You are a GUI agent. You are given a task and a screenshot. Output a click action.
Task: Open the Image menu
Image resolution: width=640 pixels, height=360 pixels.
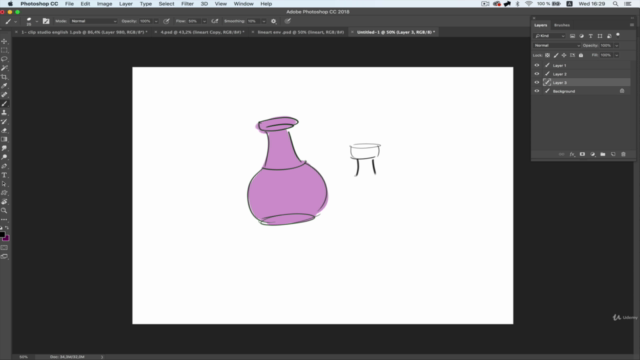[x=104, y=4]
